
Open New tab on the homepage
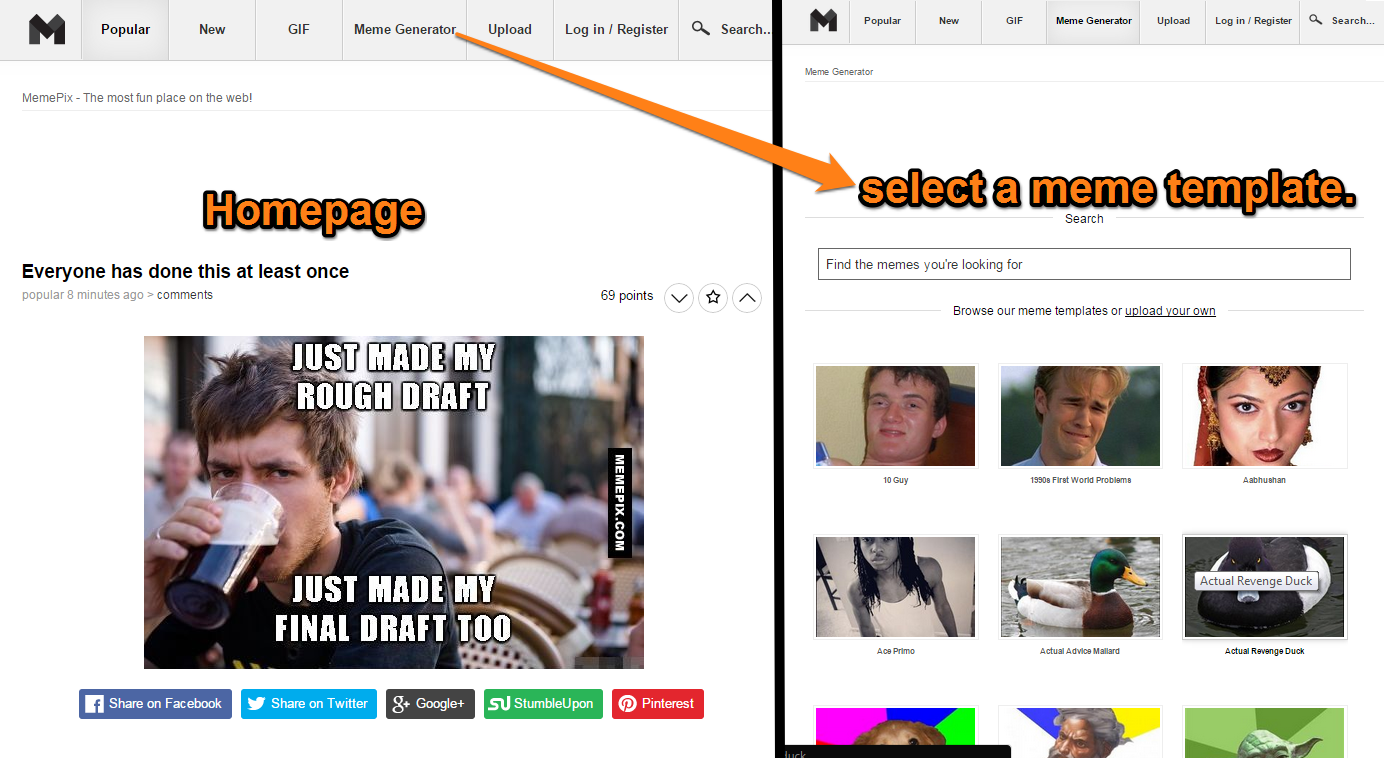(x=212, y=30)
